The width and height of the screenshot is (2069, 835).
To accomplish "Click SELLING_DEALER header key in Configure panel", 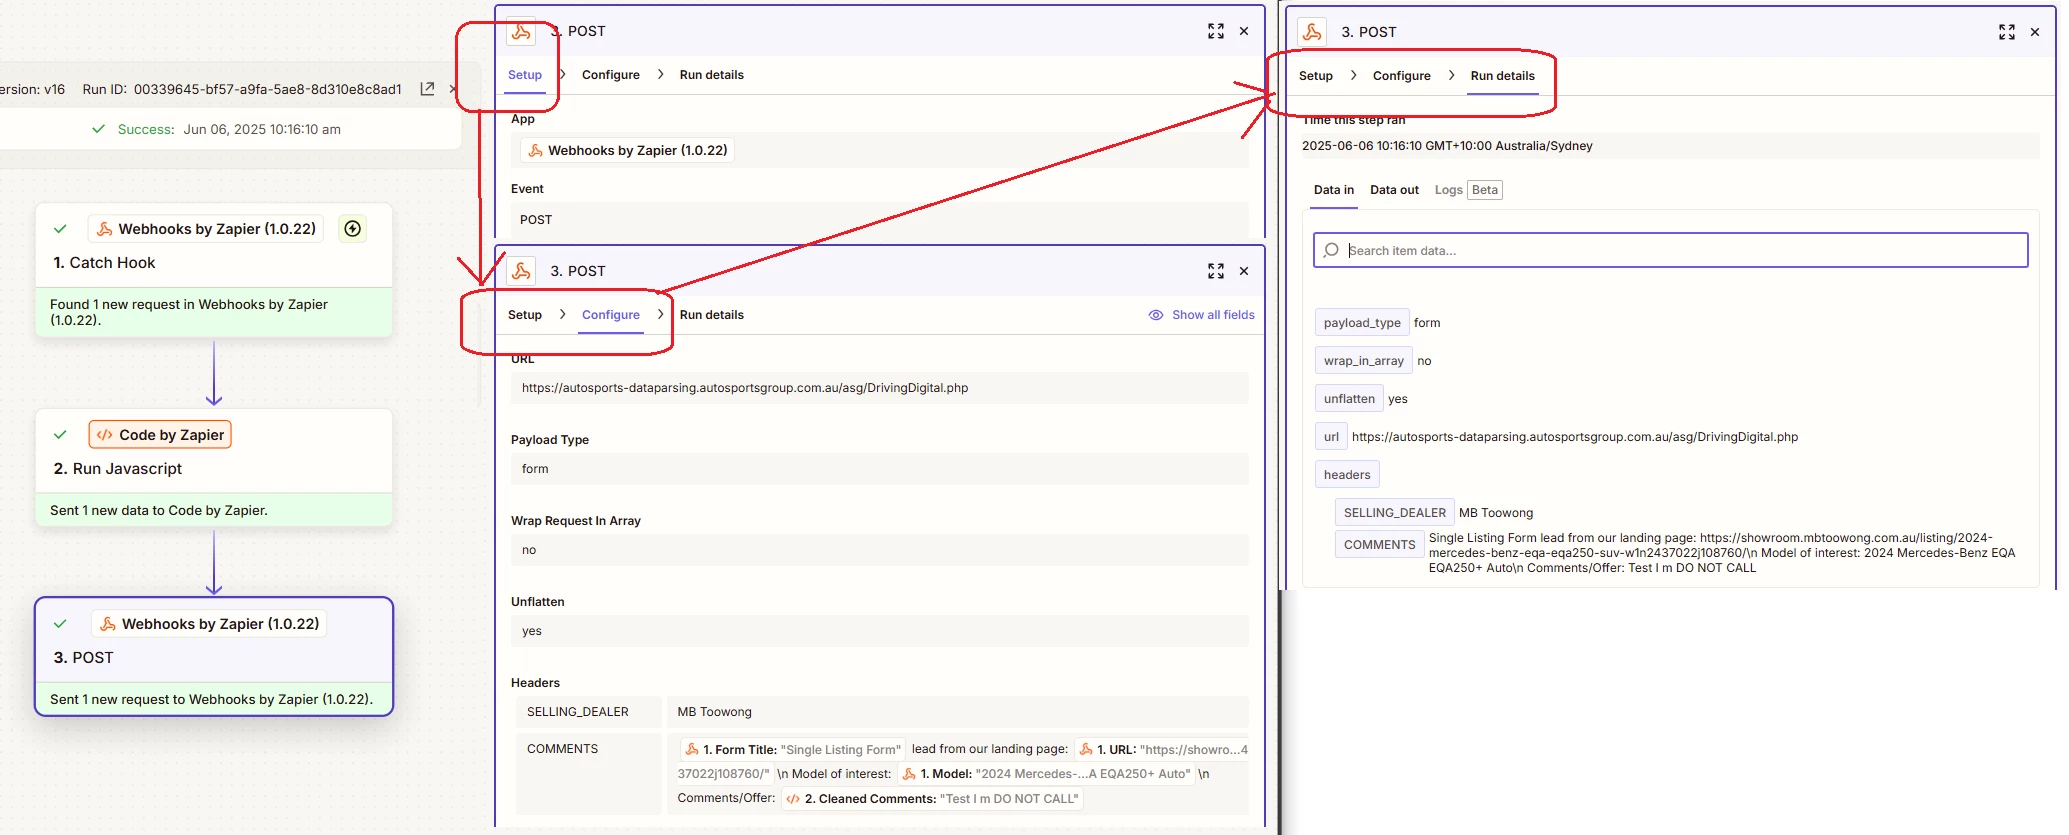I will point(589,712).
